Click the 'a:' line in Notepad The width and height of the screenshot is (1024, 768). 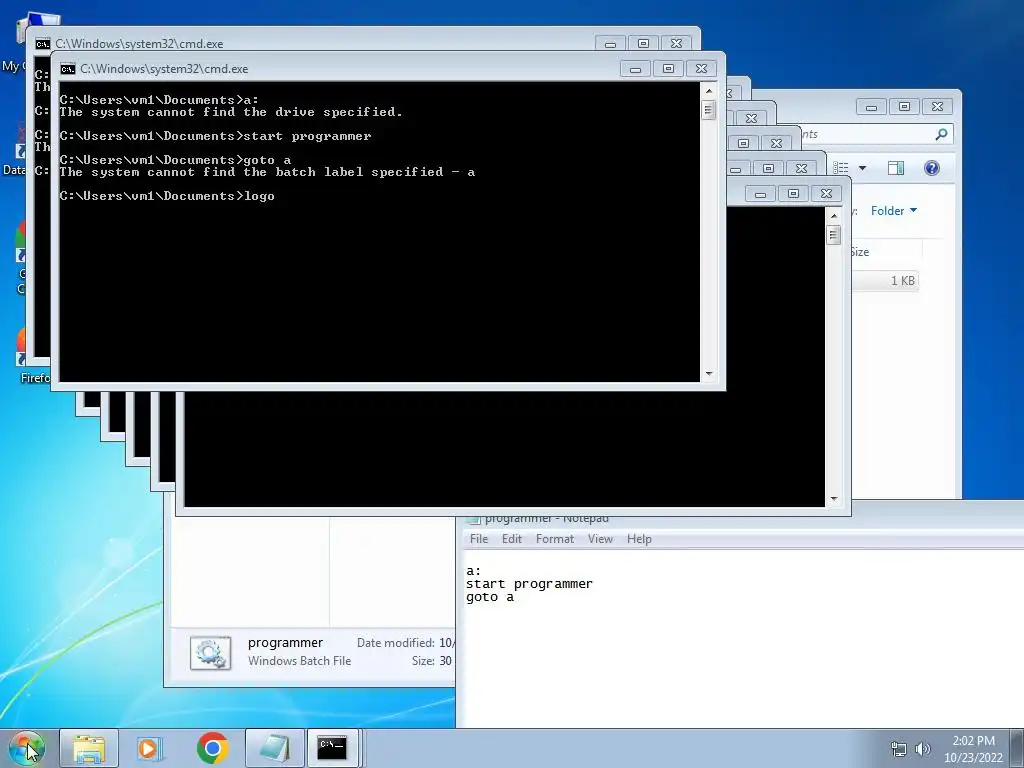pyautogui.click(x=473, y=571)
